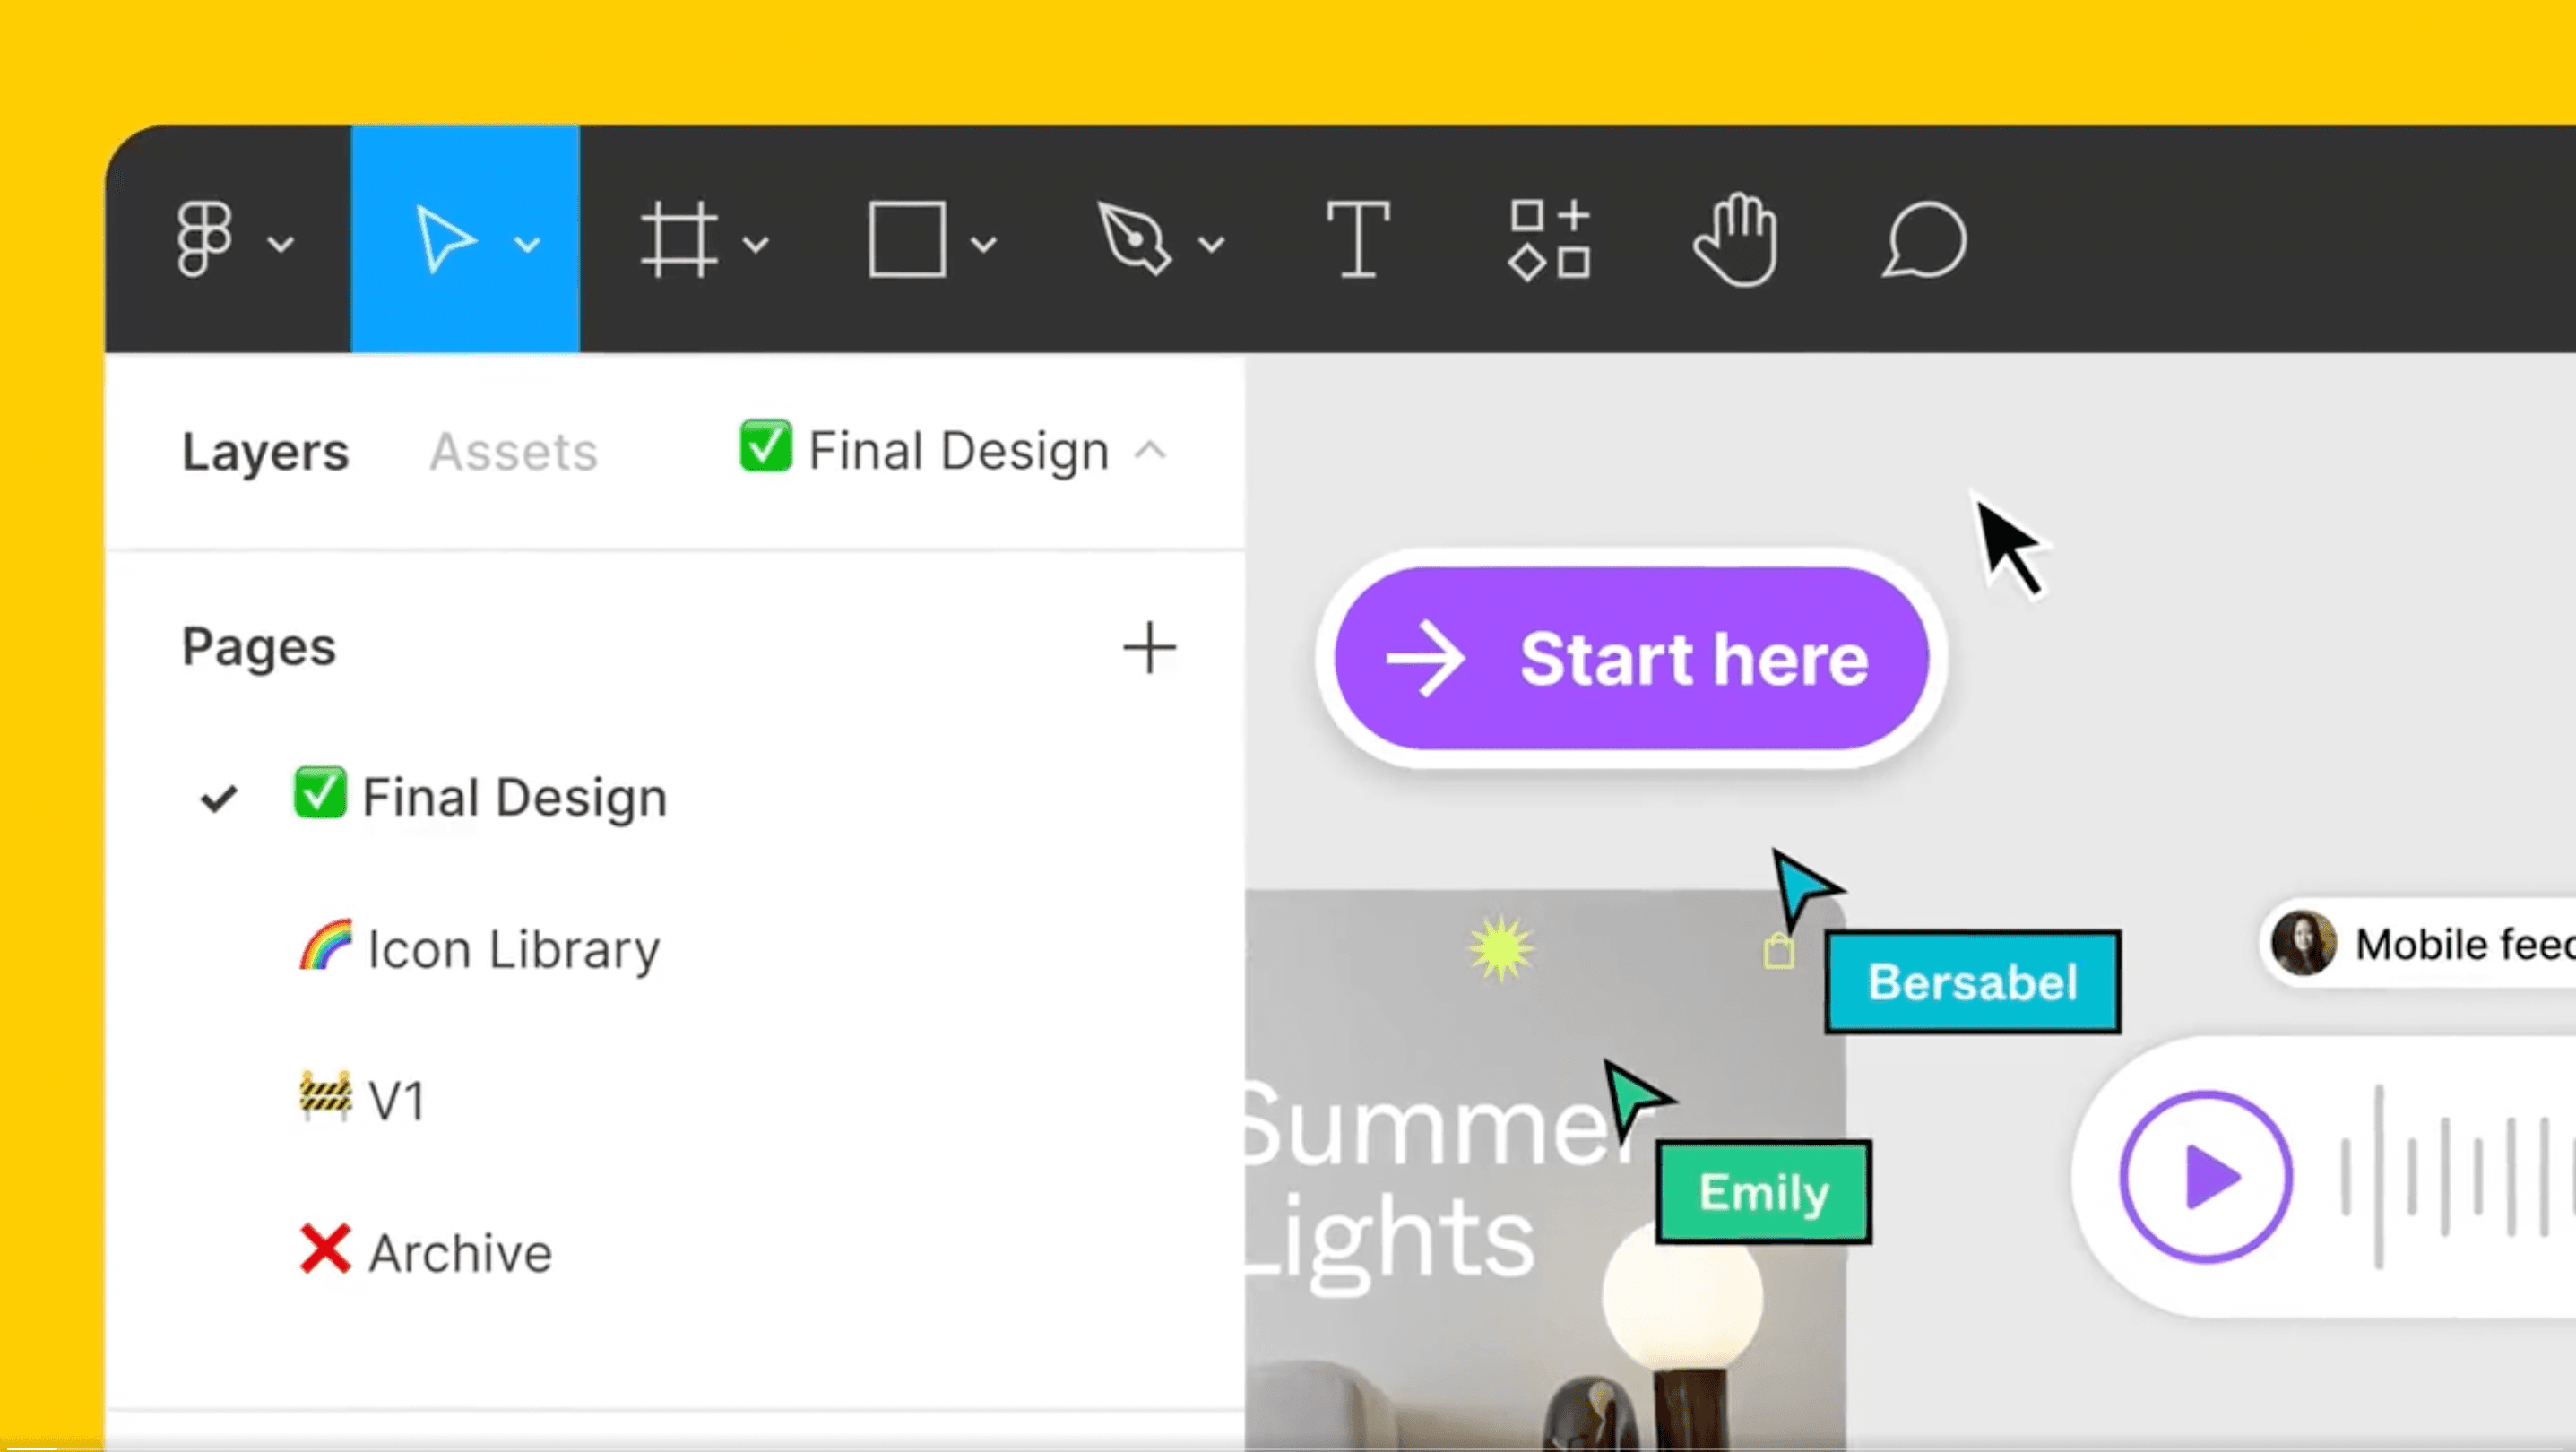Screen dimensions: 2576x1452
Task: Expand the Figma main menu chevron
Action: click(x=281, y=244)
